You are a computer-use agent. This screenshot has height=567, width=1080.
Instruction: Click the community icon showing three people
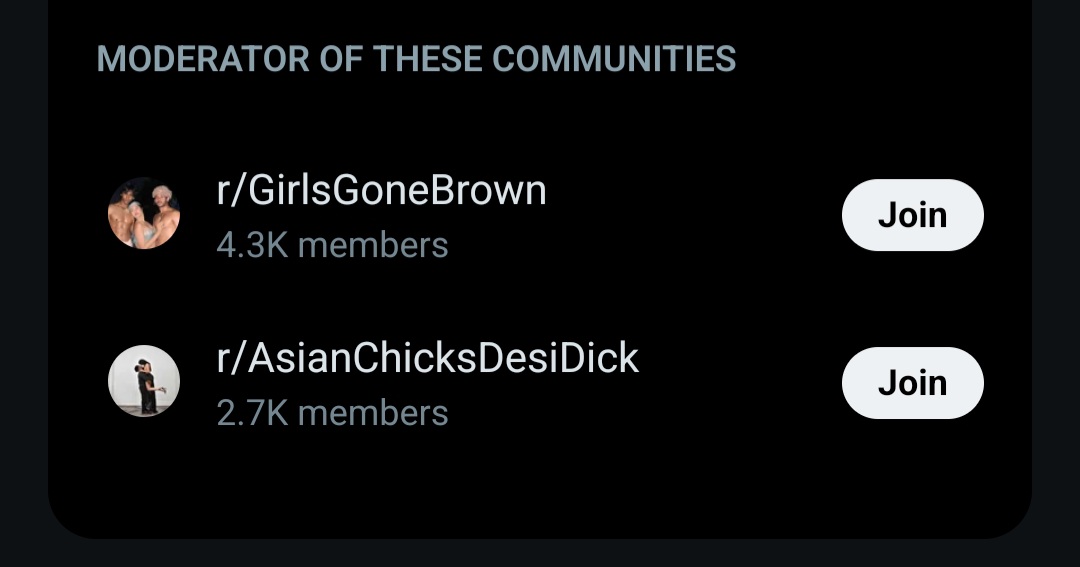(144, 214)
